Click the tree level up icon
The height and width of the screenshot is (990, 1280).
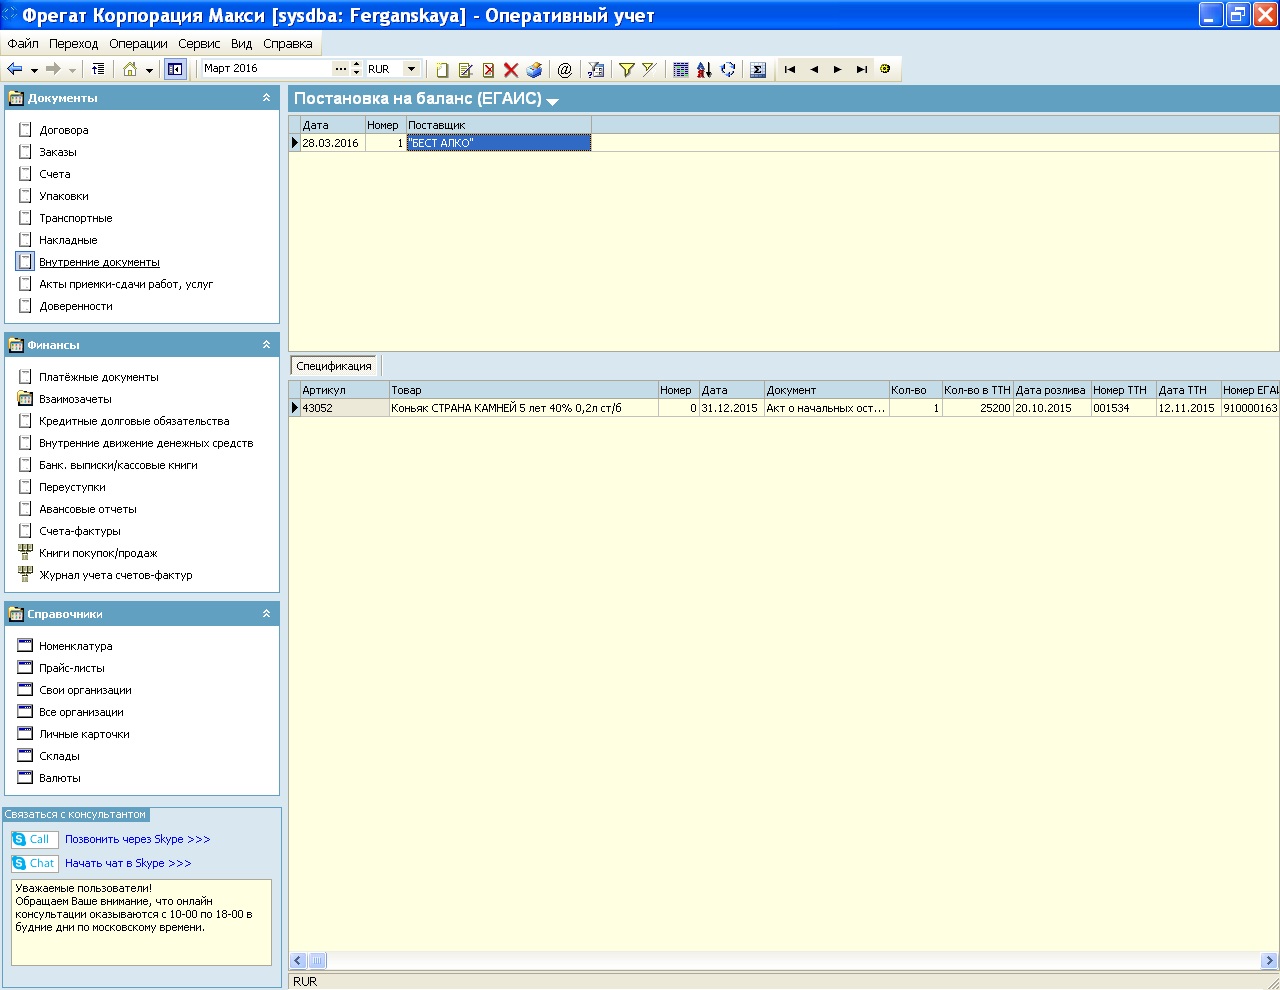click(x=98, y=69)
